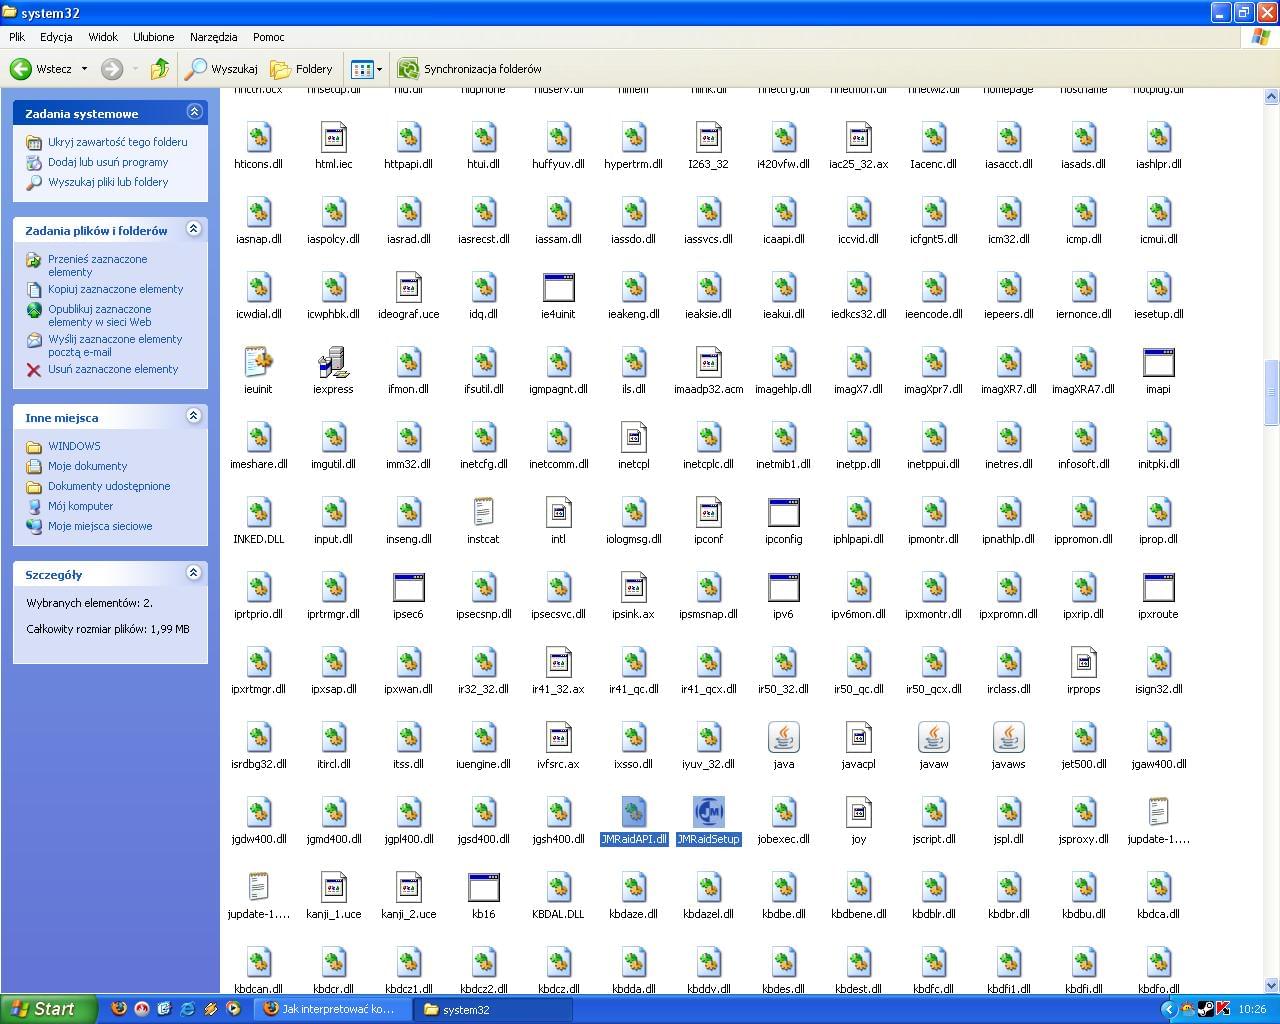Open the Wstecz history dropdown arrow

pyautogui.click(x=84, y=69)
